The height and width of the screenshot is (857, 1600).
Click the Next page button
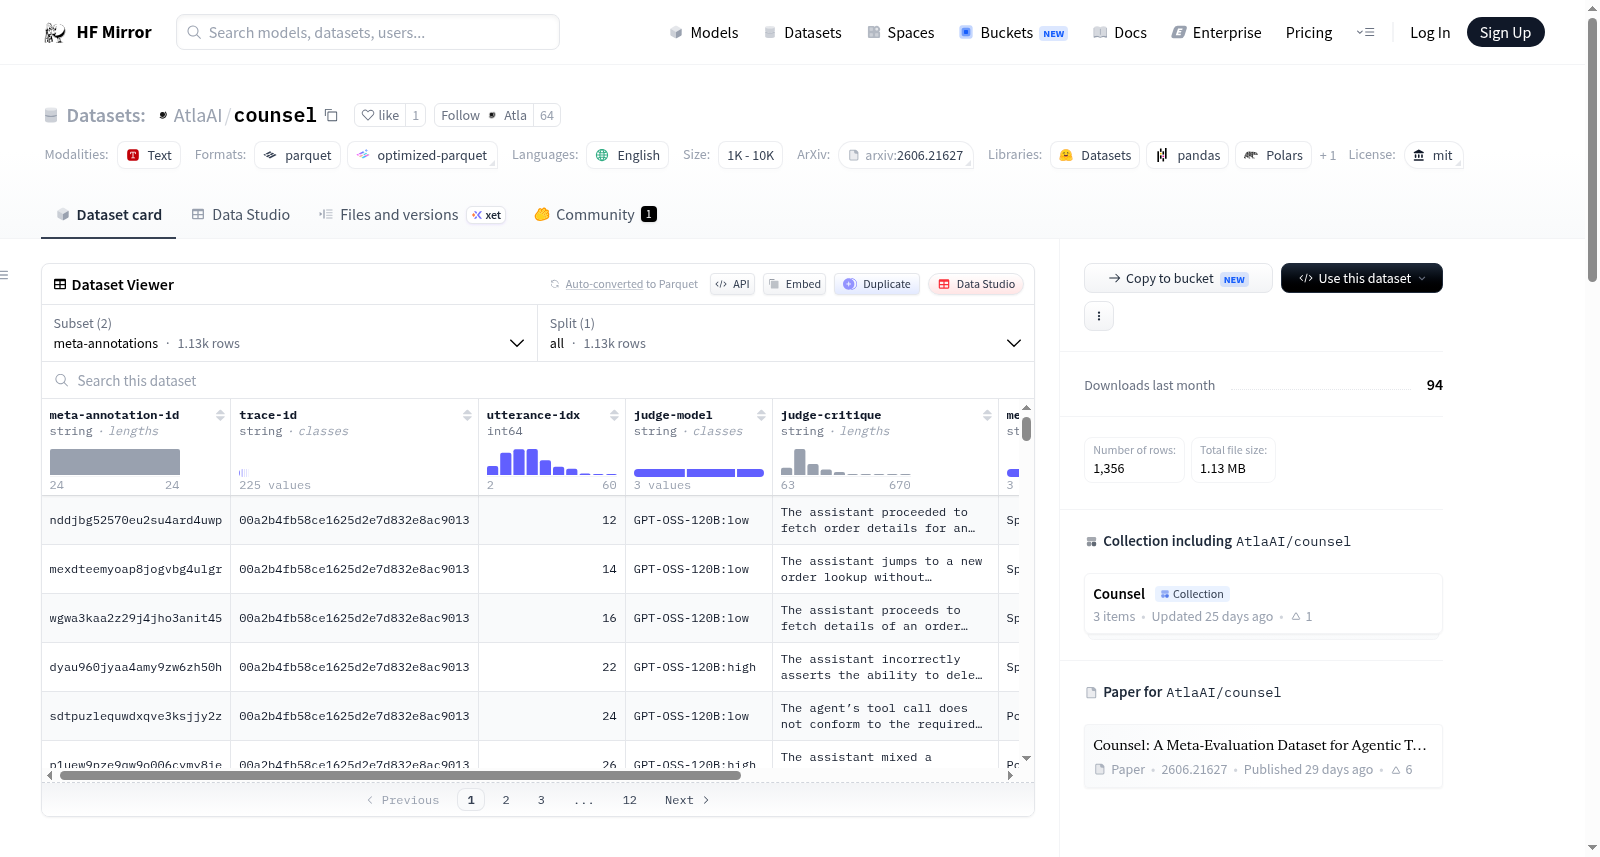tap(687, 800)
